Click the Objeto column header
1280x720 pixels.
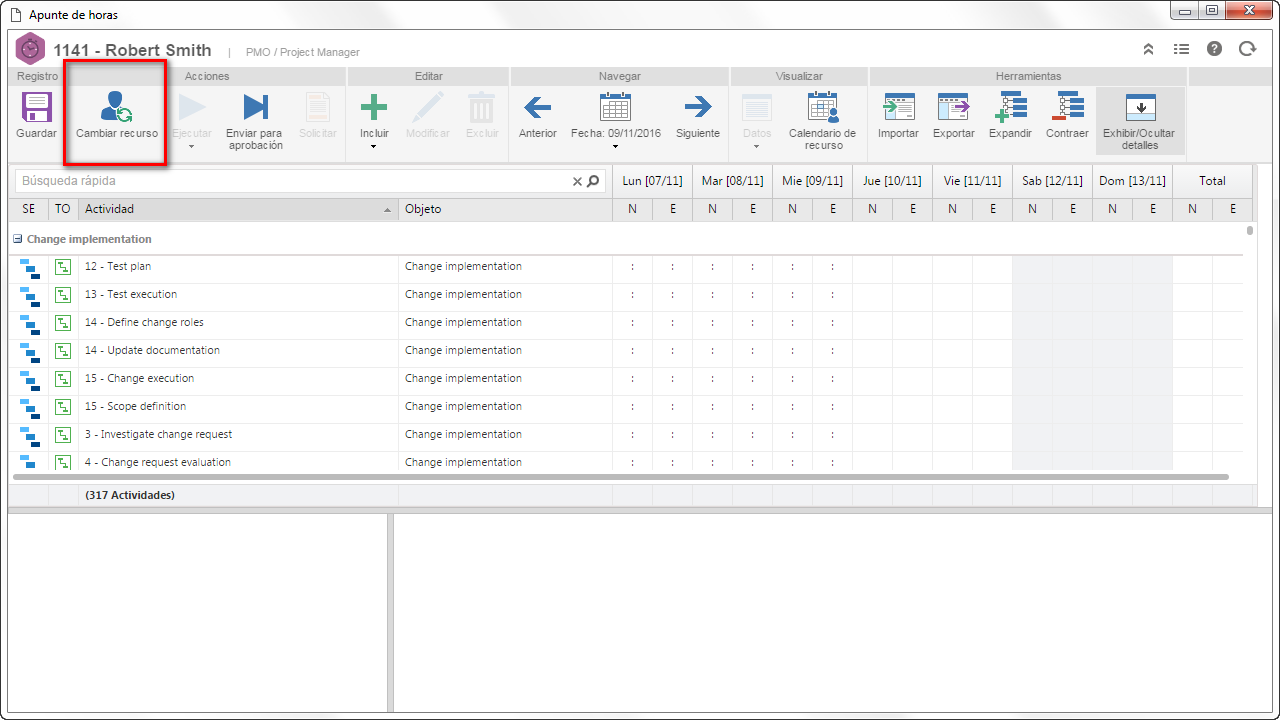coord(505,209)
